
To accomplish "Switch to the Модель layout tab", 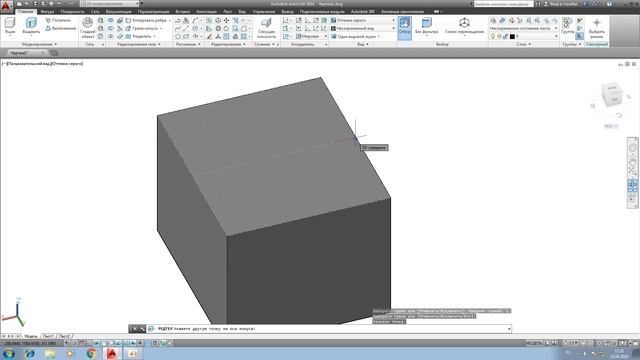I will click(31, 336).
